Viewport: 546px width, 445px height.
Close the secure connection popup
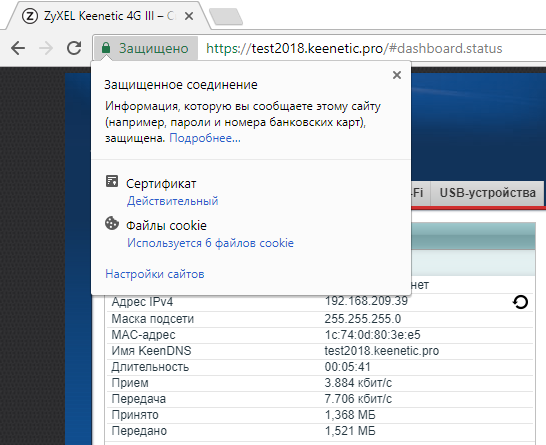point(397,75)
